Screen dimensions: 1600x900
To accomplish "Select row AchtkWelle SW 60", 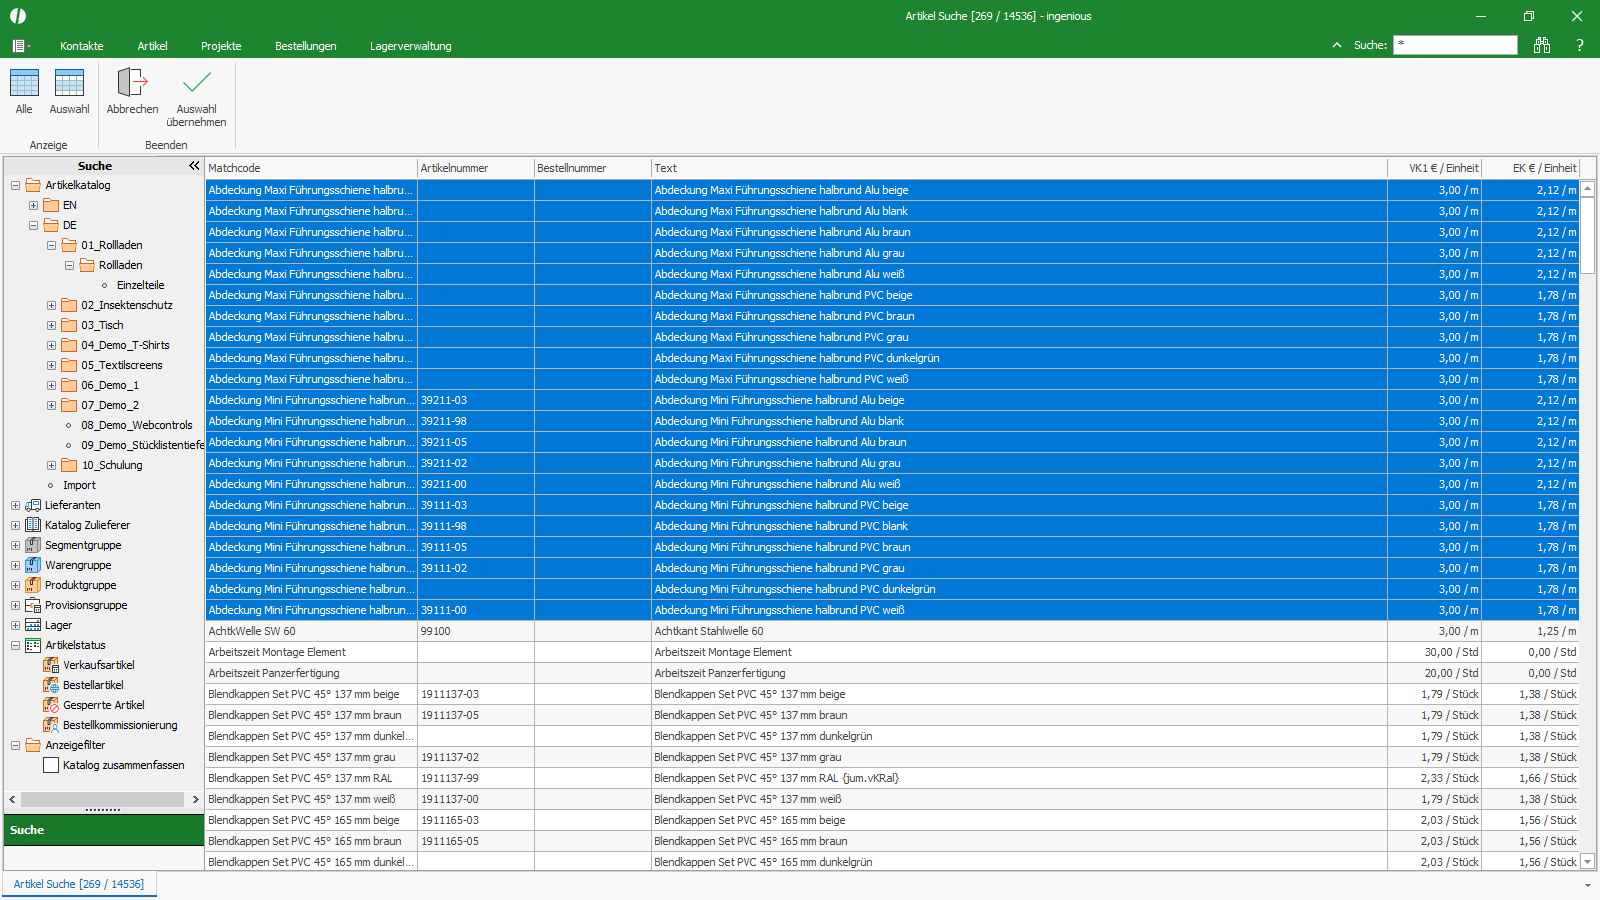I will click(x=892, y=631).
